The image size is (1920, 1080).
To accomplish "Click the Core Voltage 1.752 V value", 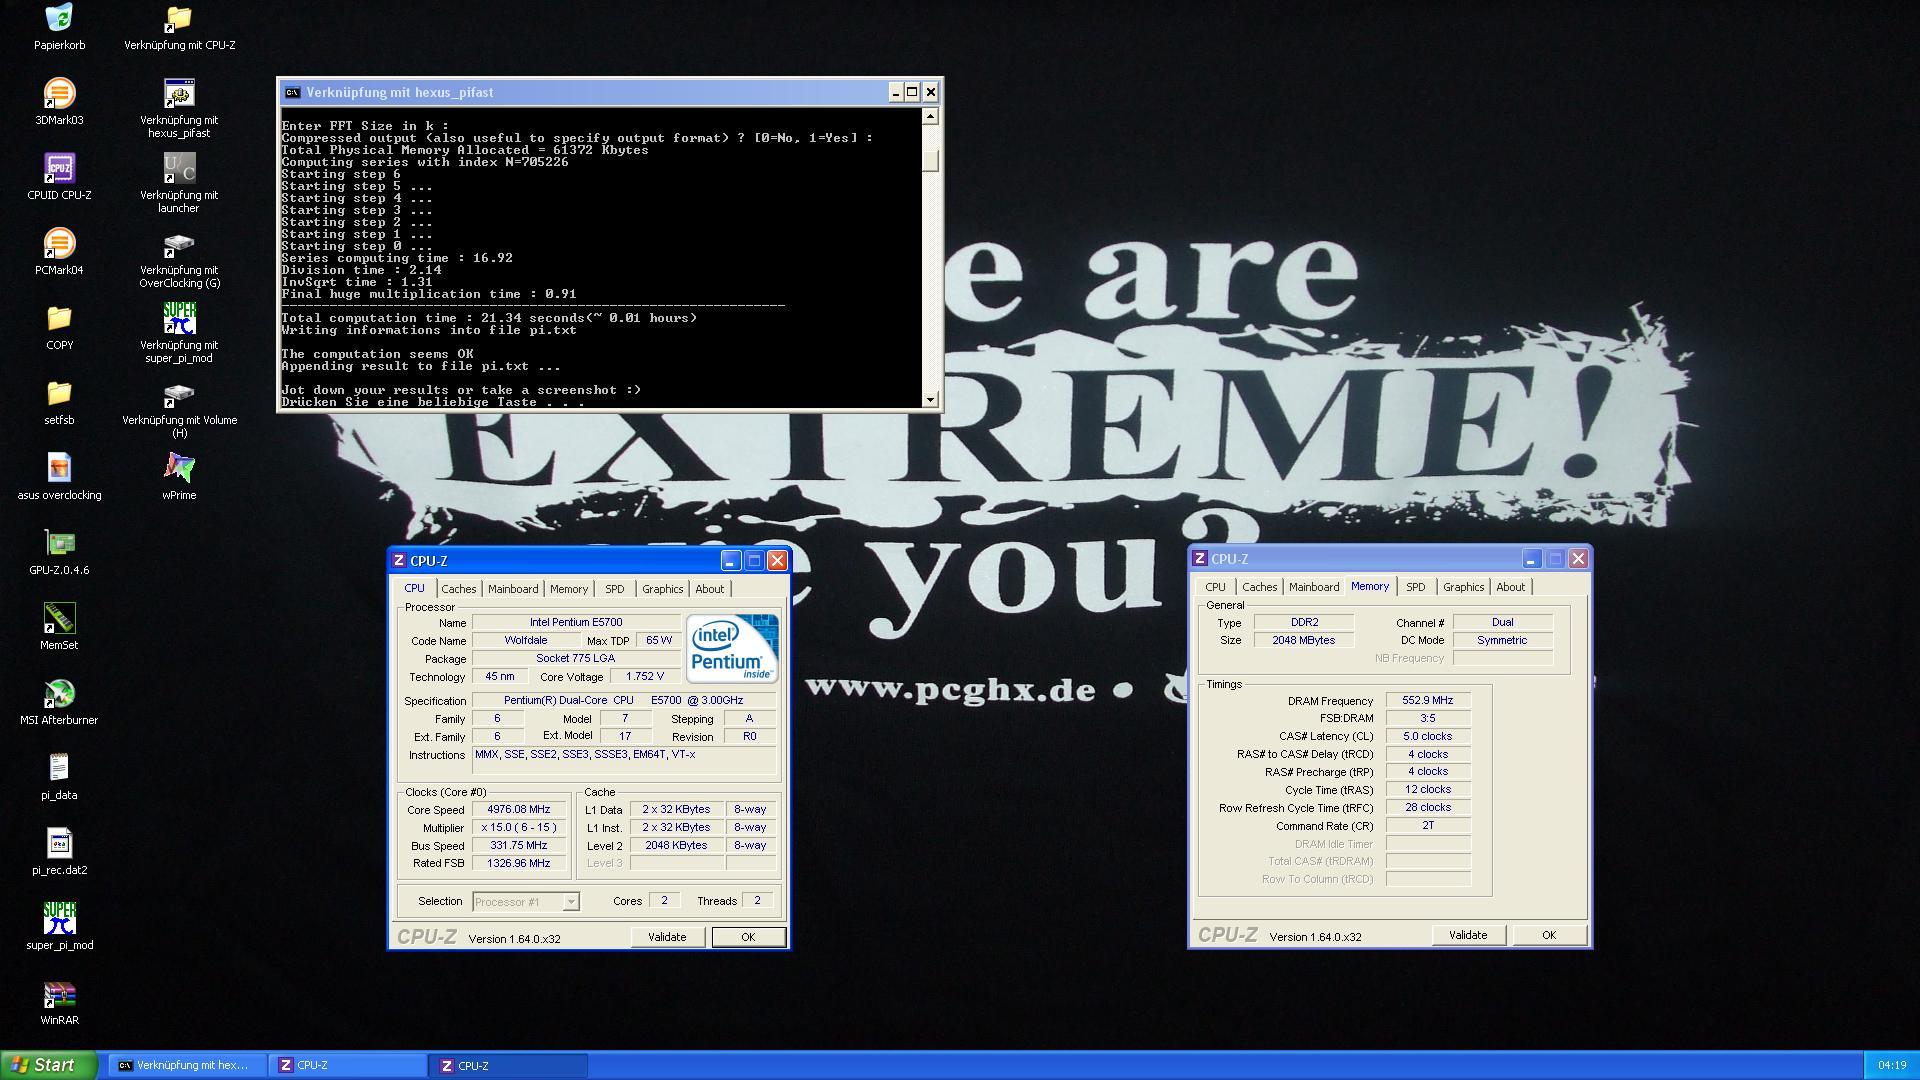I will 644,676.
